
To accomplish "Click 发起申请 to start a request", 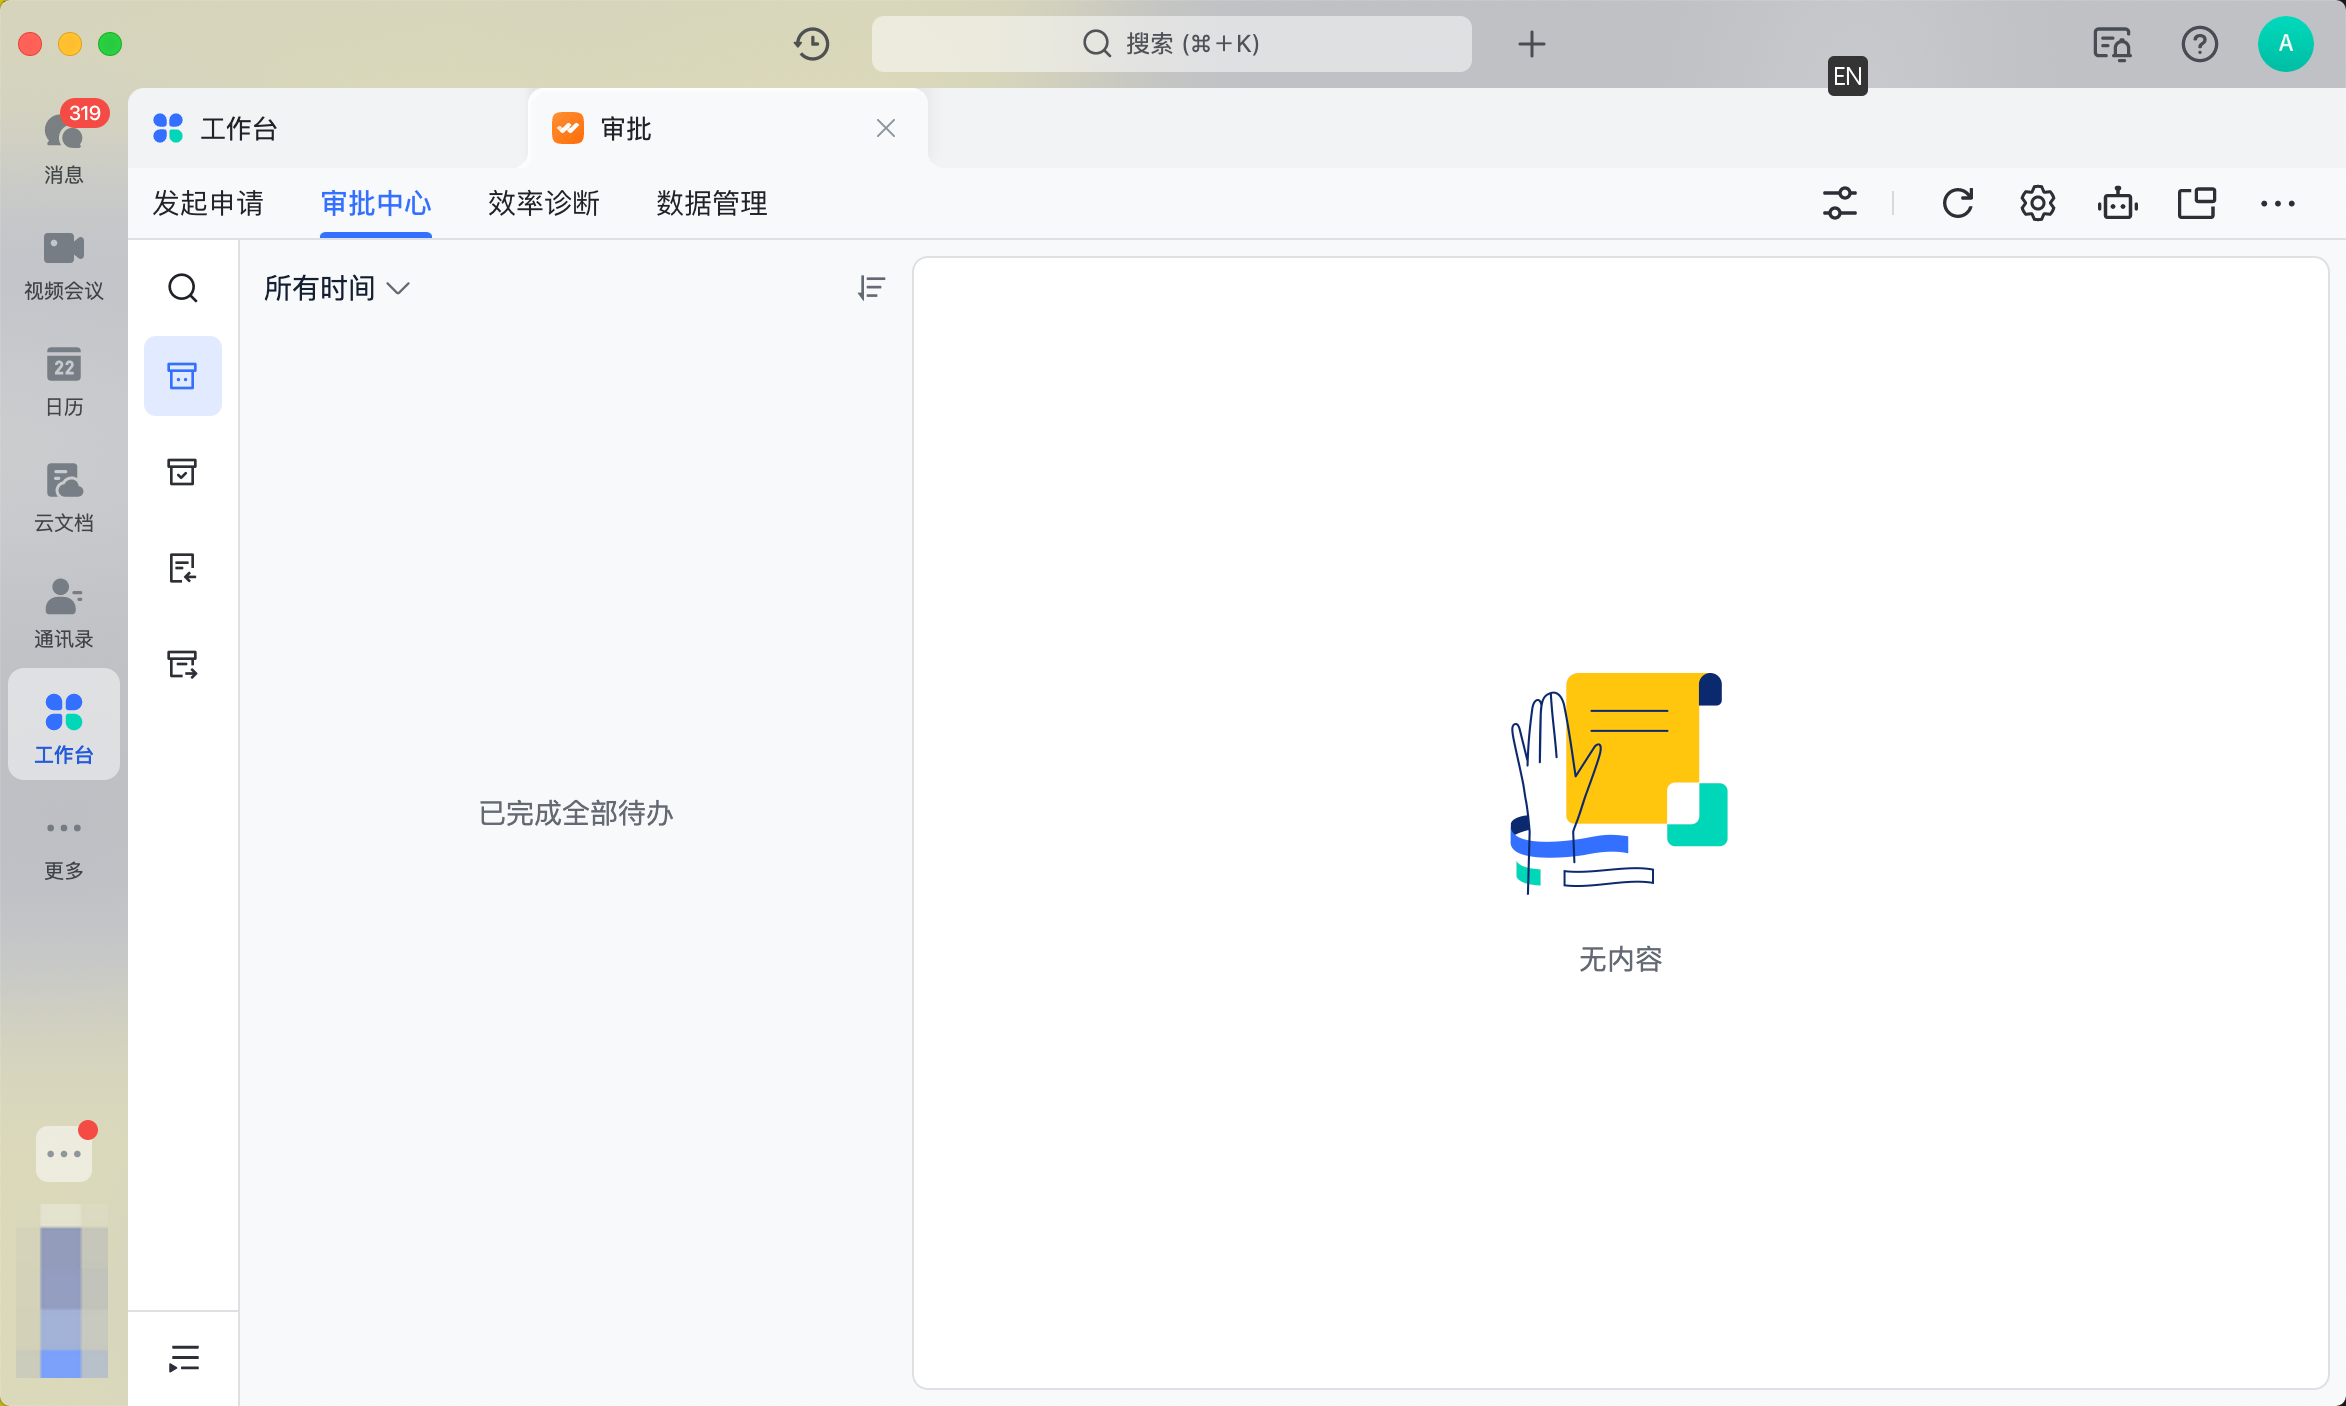I will point(208,203).
